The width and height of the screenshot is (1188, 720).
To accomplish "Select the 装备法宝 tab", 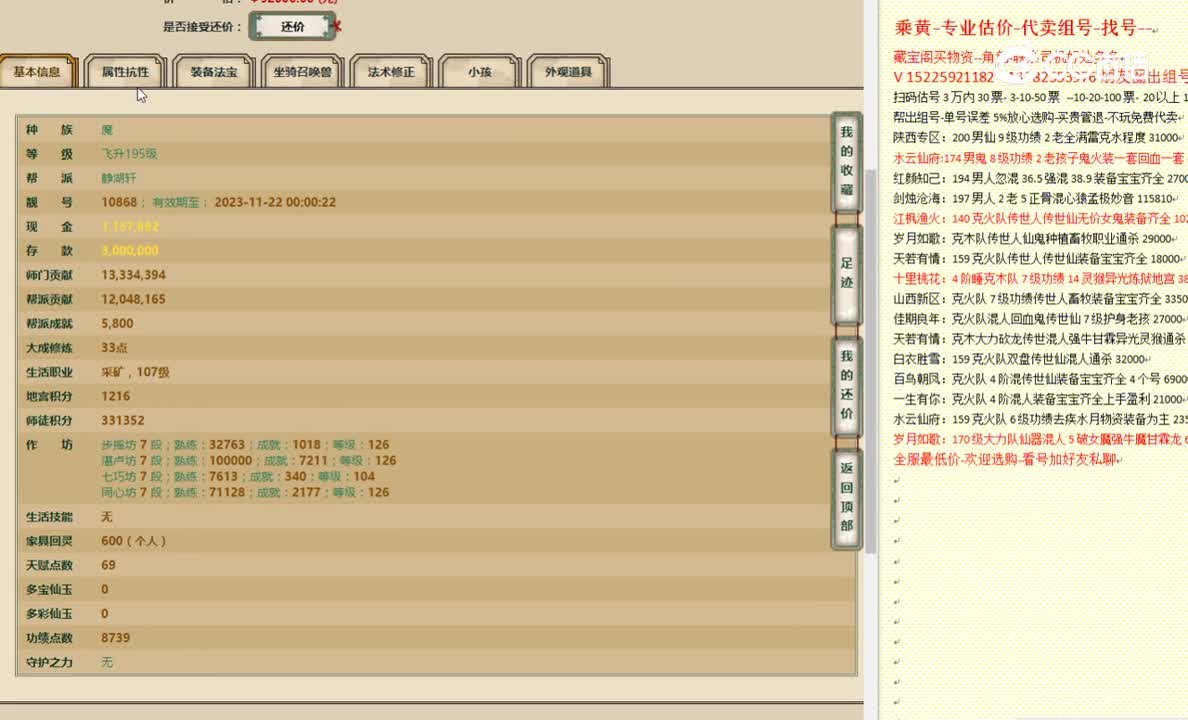I will click(x=214, y=72).
